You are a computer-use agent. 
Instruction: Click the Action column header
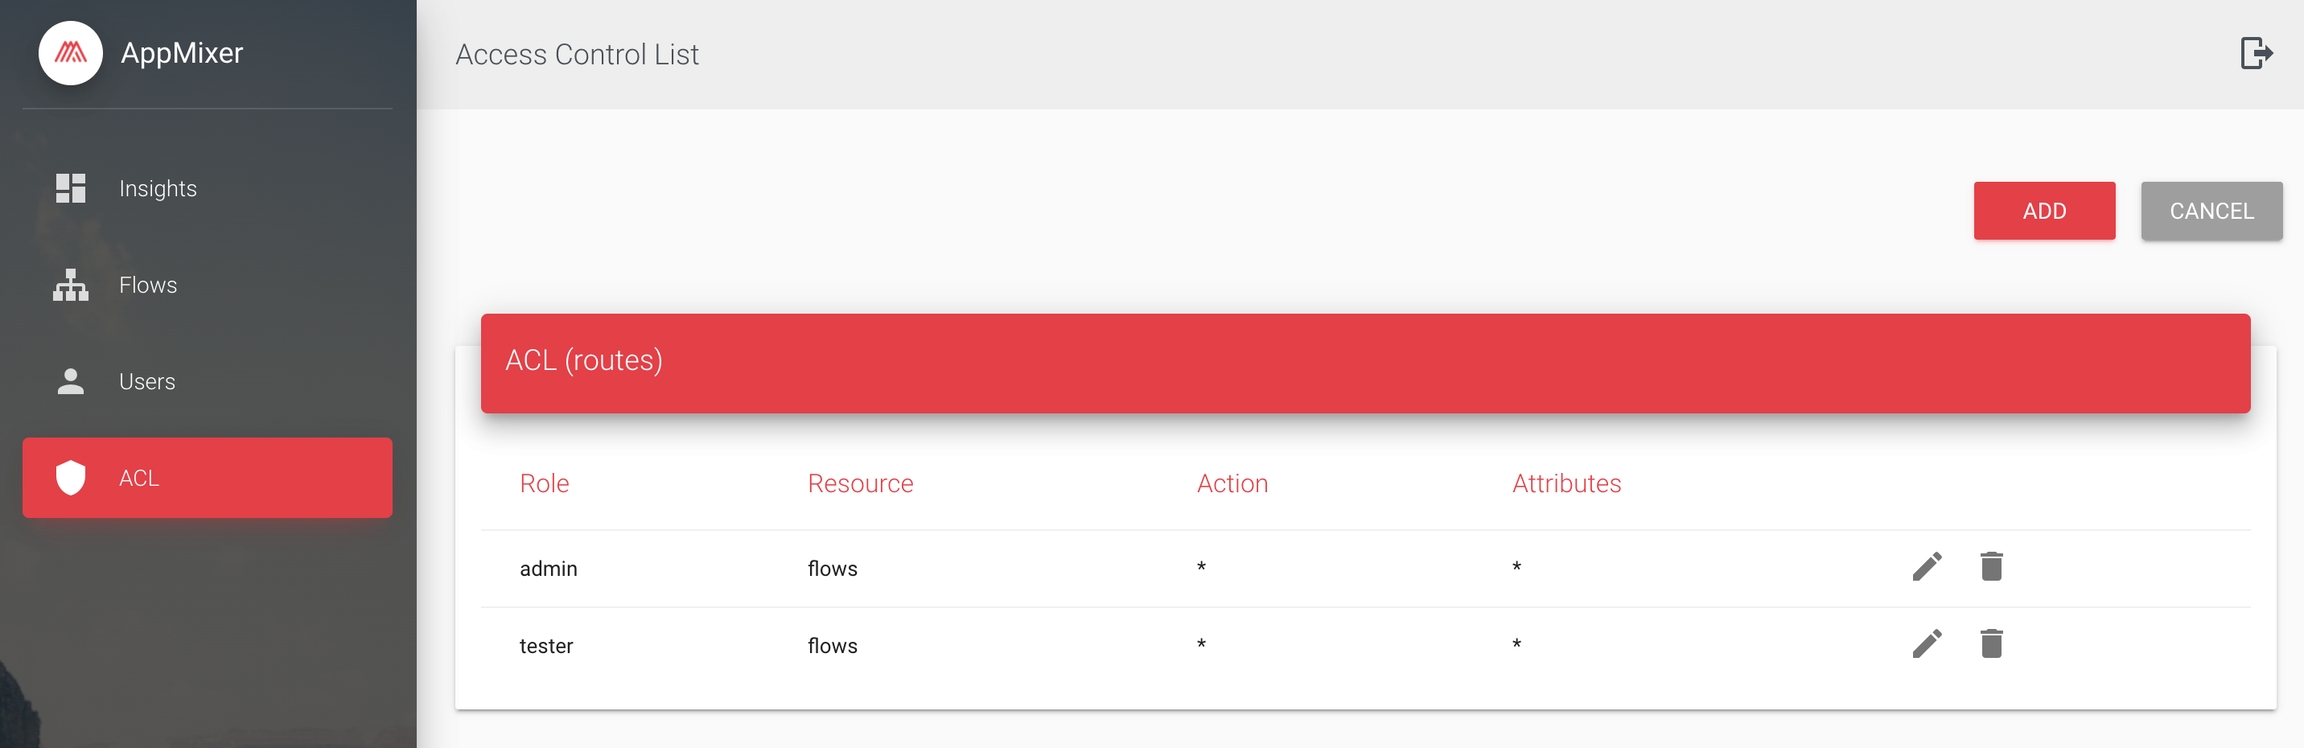coord(1232,483)
